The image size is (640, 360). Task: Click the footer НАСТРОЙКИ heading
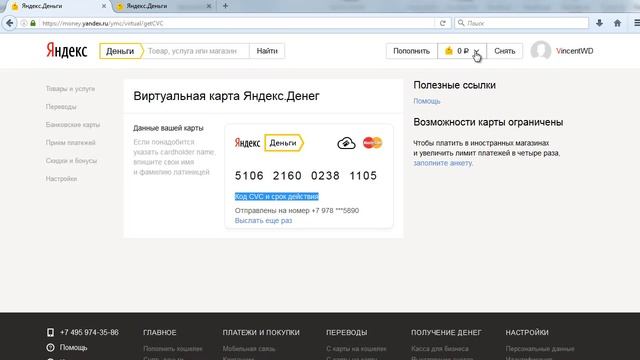pyautogui.click(x=527, y=333)
